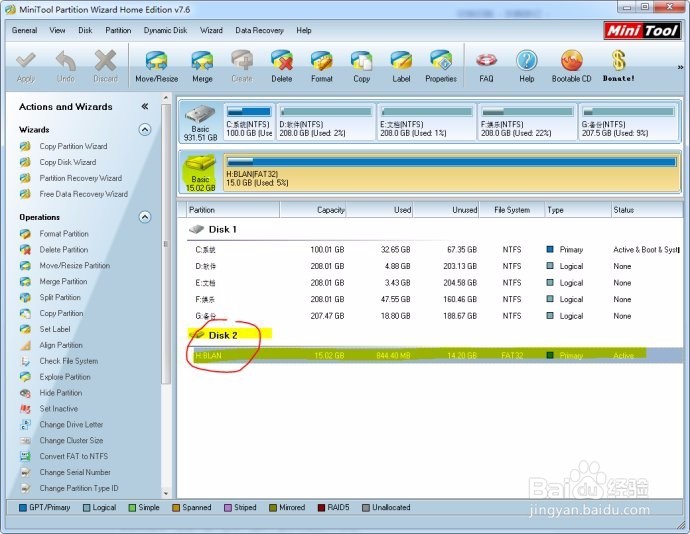The width and height of the screenshot is (690, 534).
Task: Select H:BLAN FAT32 block in disk map
Action: coord(452,172)
